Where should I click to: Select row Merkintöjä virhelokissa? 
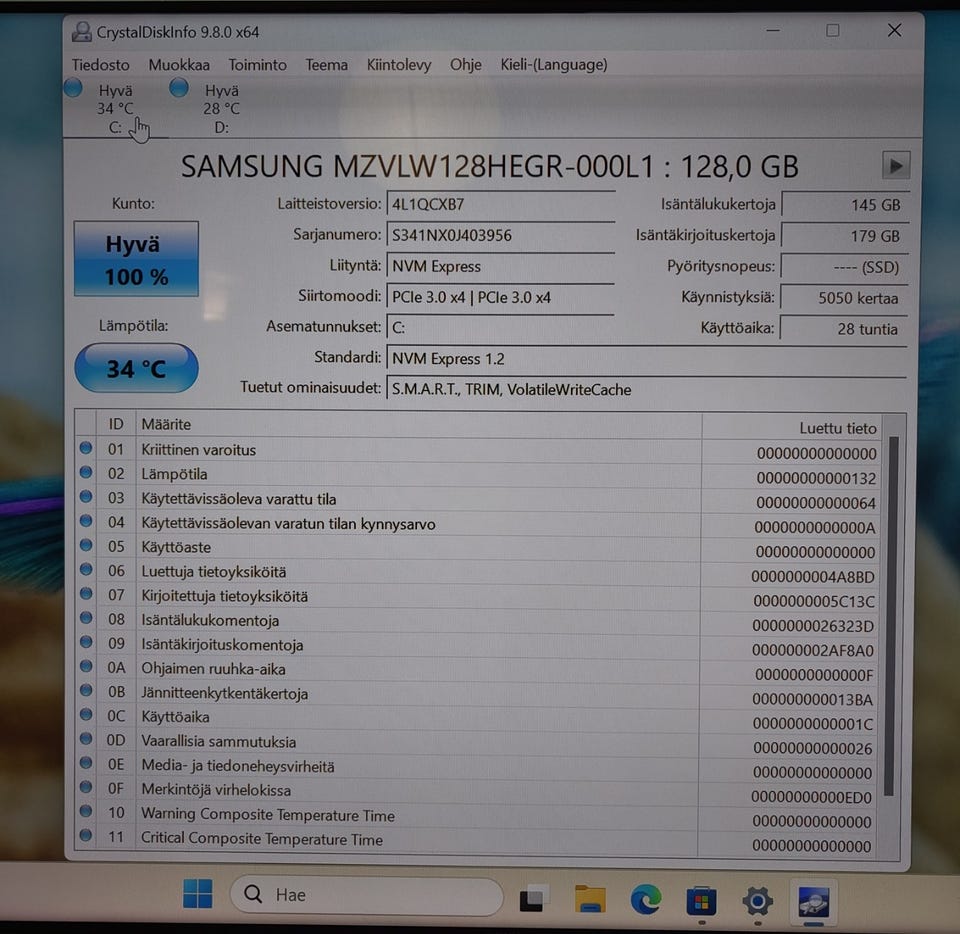tap(478, 791)
